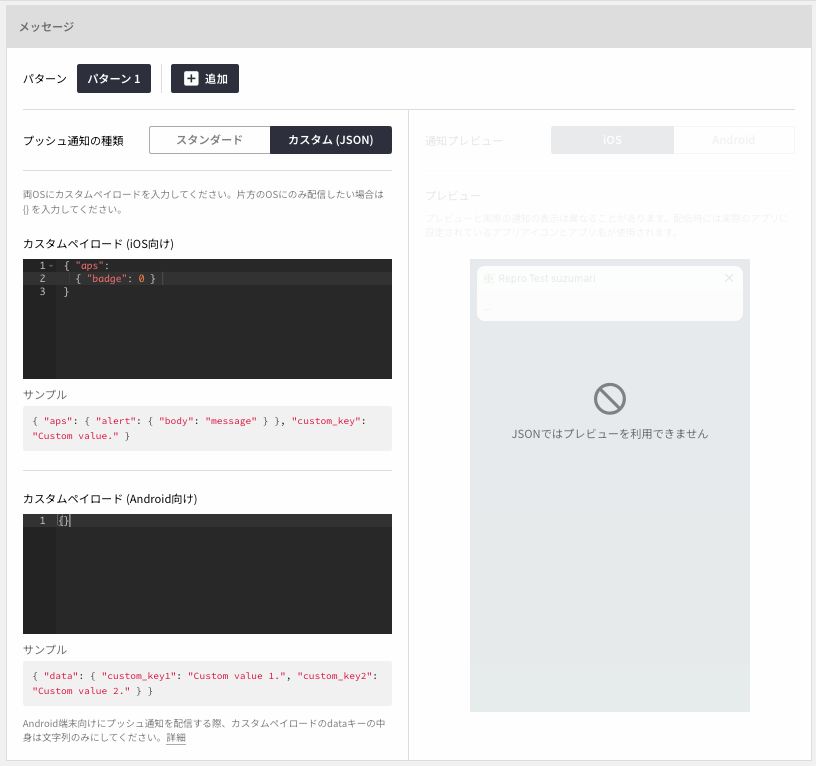The height and width of the screenshot is (766, 816).
Task: Click the app icon in preview notification
Action: (489, 278)
